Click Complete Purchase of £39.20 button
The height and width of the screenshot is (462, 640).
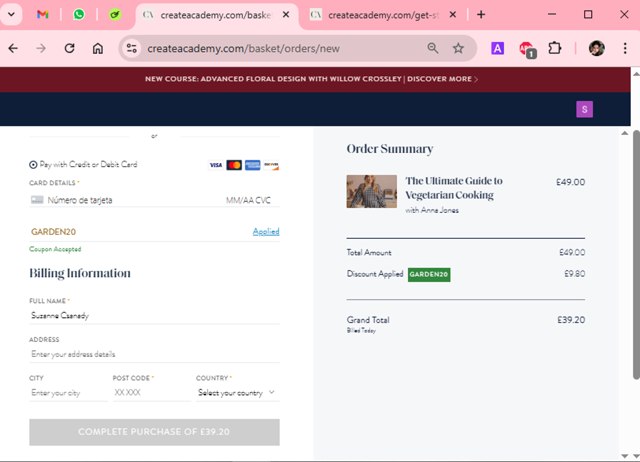[154, 432]
